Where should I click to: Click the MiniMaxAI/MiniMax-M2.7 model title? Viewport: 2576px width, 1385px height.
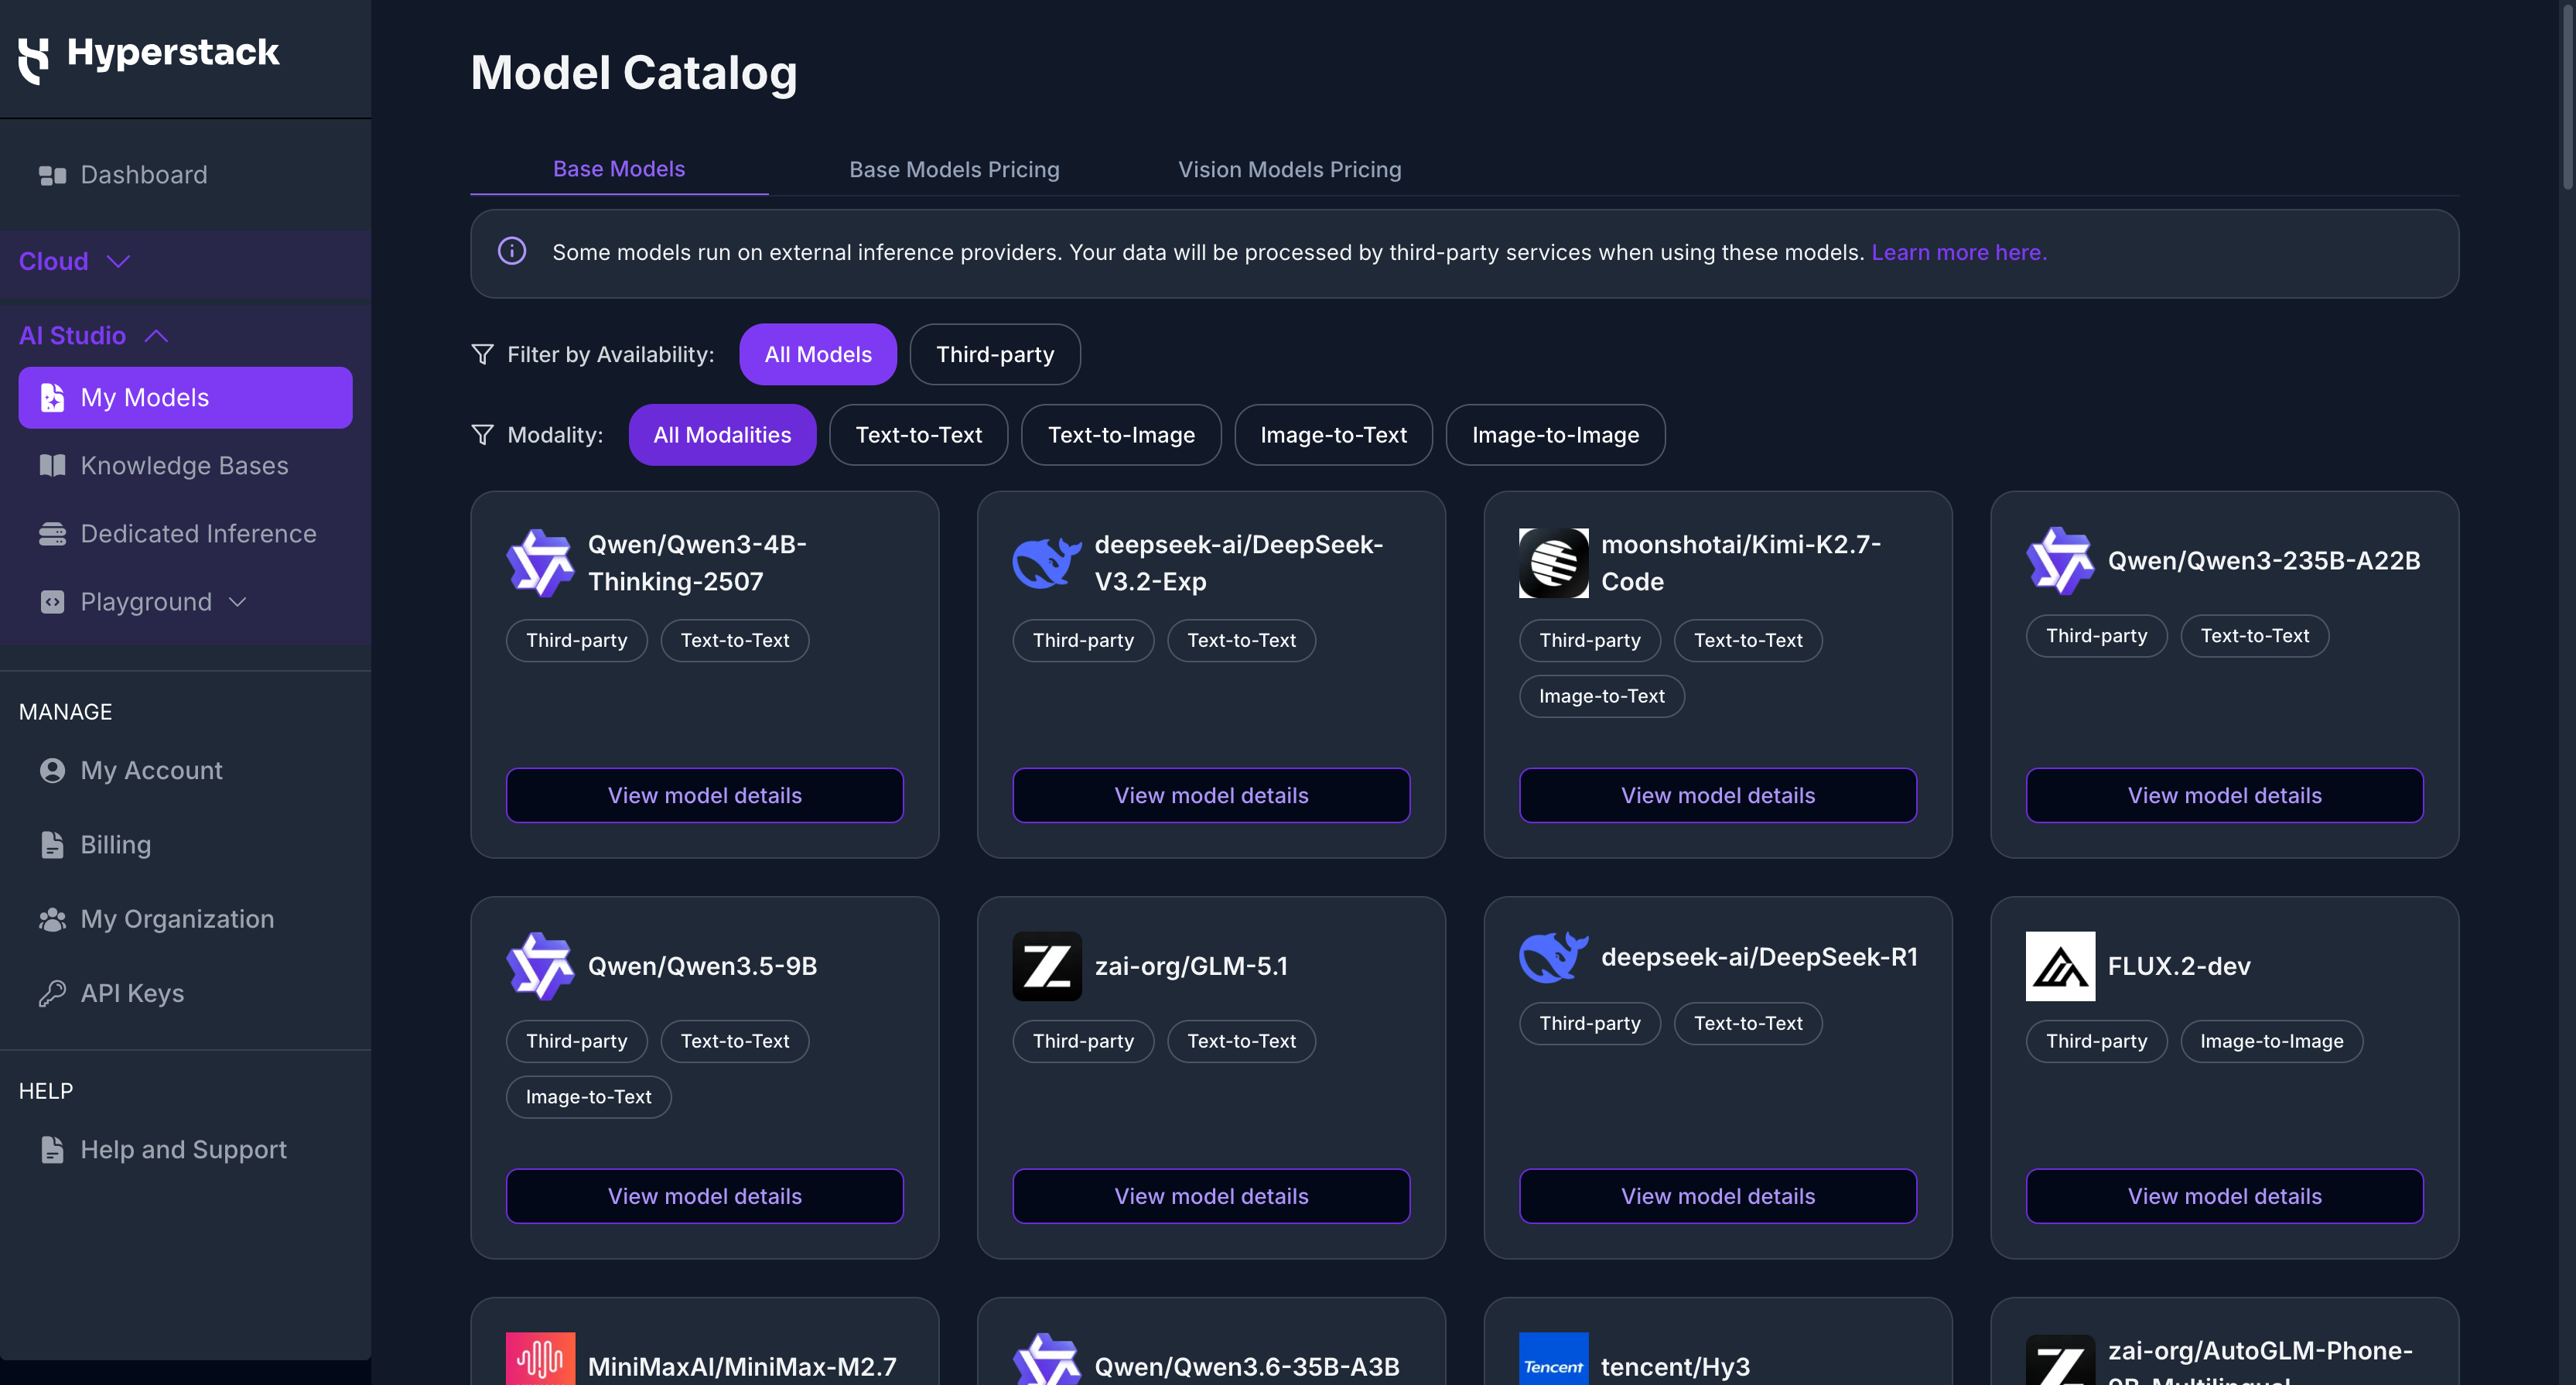742,1366
